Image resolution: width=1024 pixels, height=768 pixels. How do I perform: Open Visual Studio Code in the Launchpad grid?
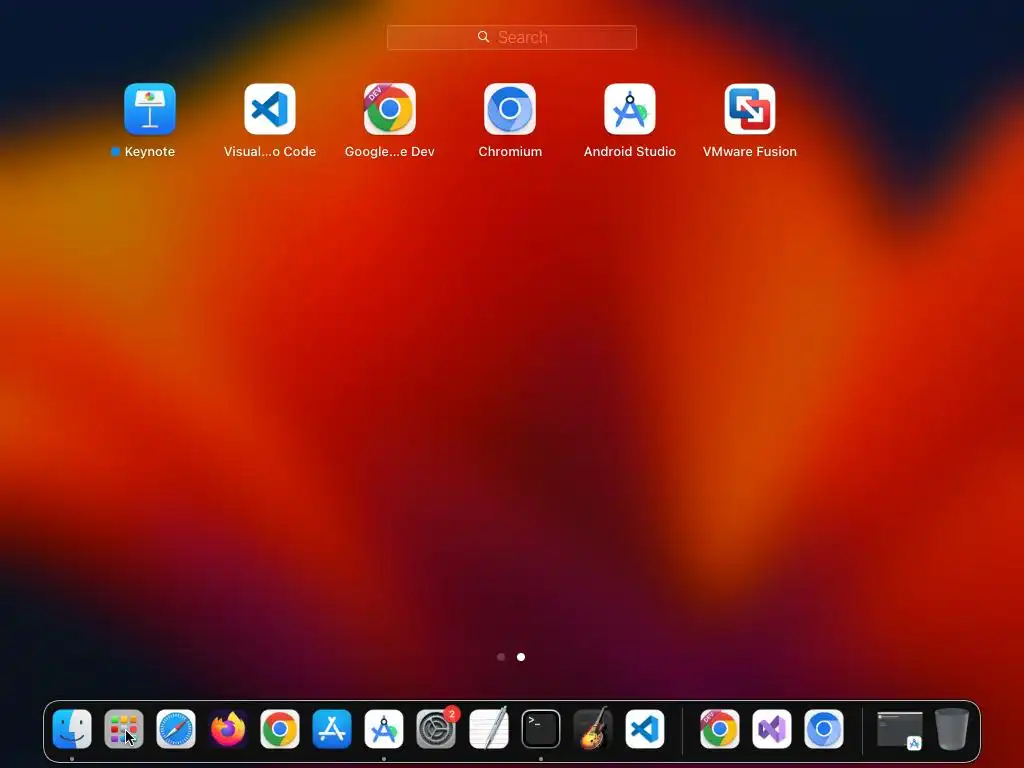pos(270,108)
